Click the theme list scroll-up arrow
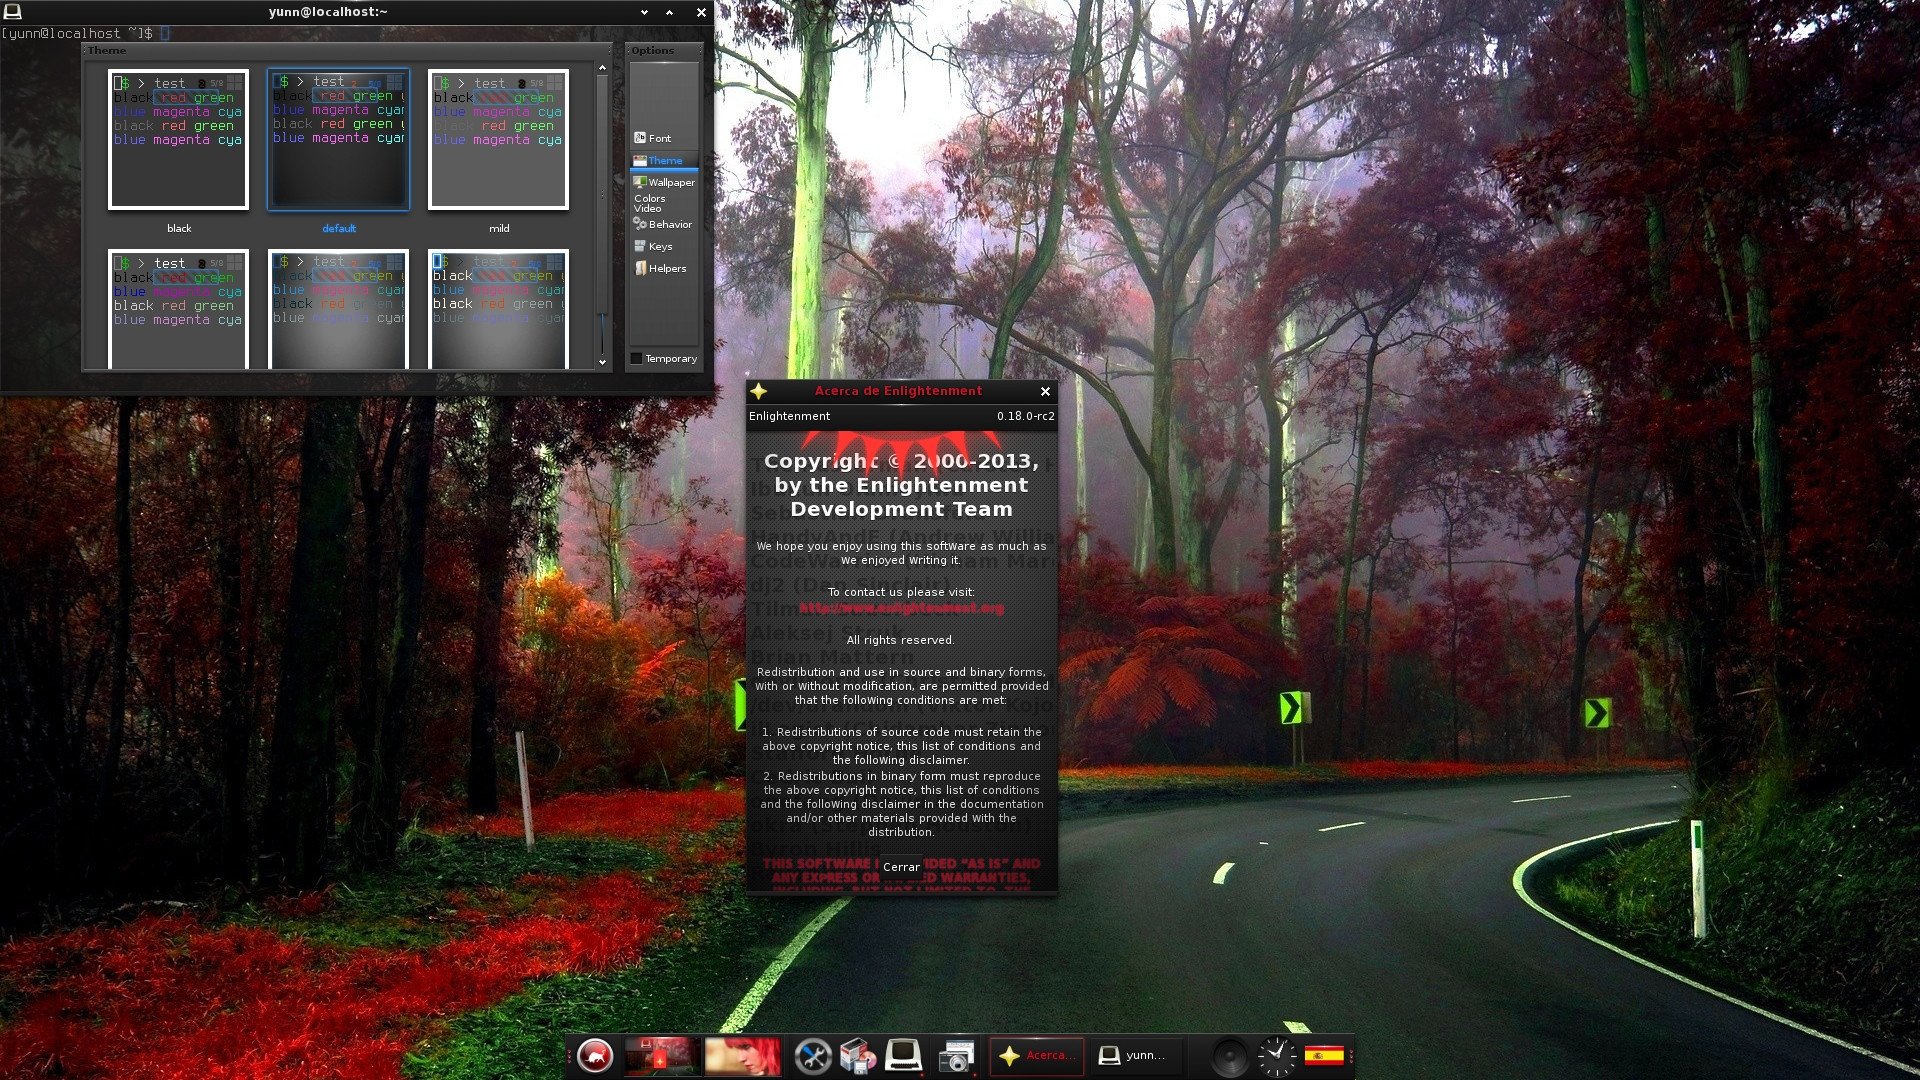 [x=602, y=68]
